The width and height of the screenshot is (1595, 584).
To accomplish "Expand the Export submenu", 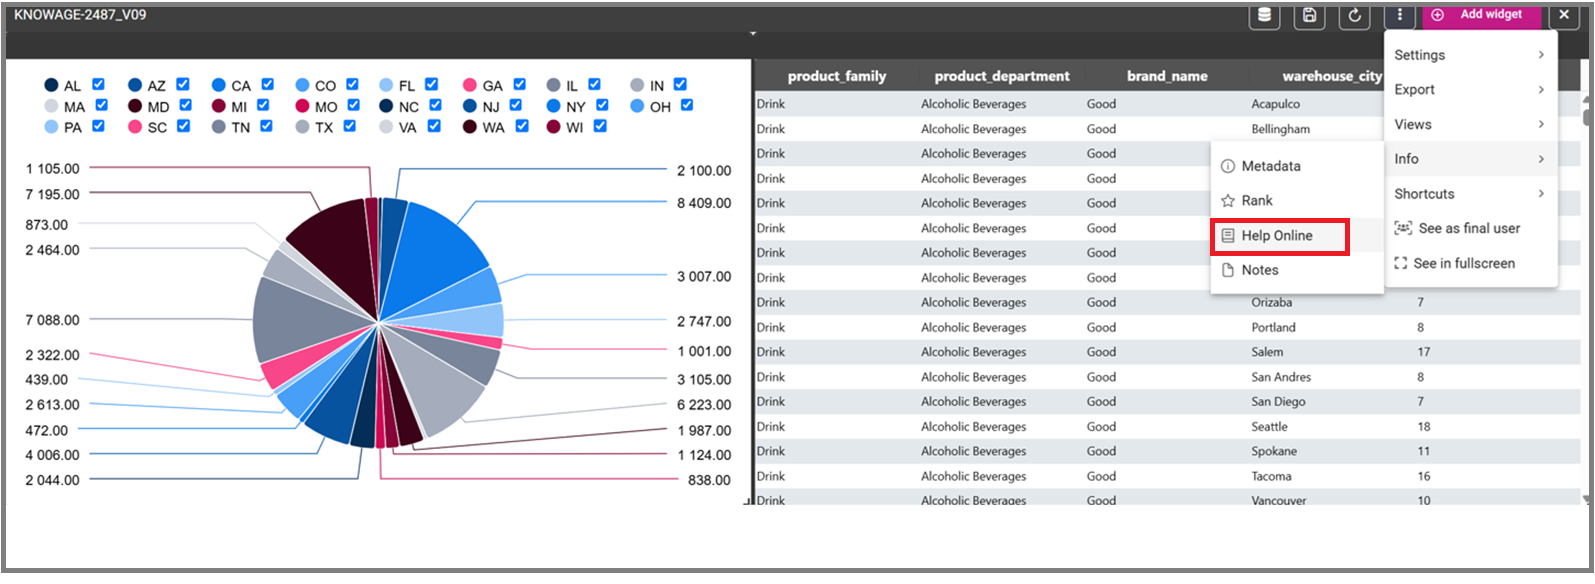I will [x=1471, y=90].
